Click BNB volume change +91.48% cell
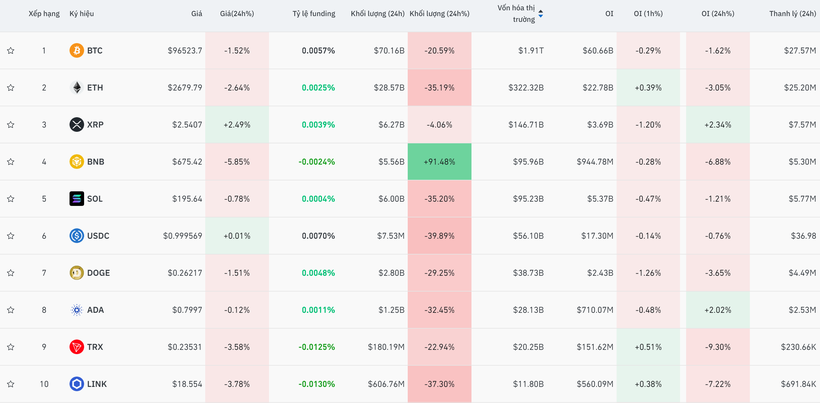820x403 pixels. point(439,162)
